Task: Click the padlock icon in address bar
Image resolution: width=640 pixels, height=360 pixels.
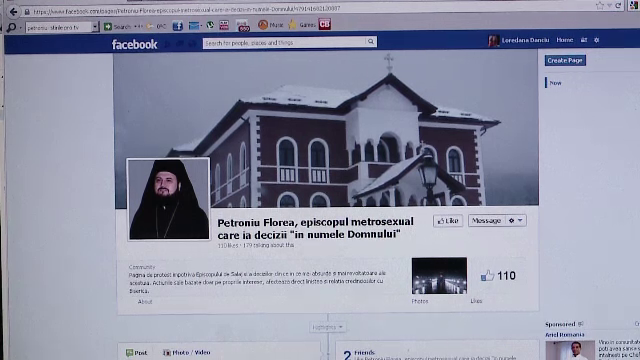Action: (27, 12)
